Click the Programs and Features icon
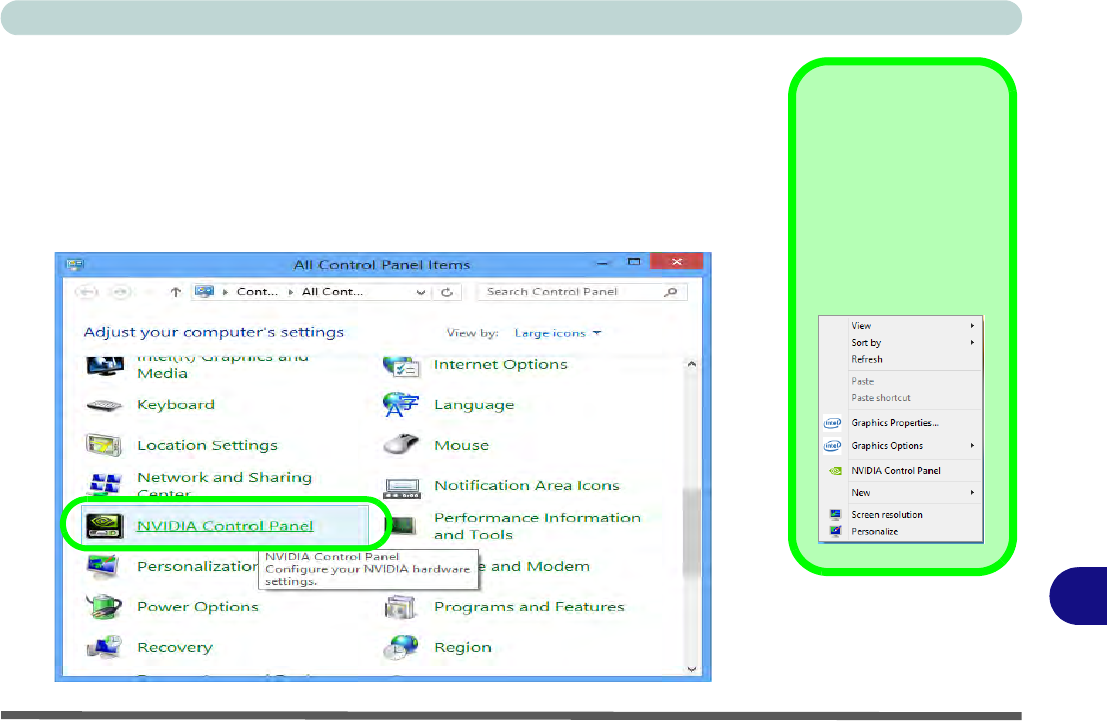1107x721 pixels. point(401,607)
